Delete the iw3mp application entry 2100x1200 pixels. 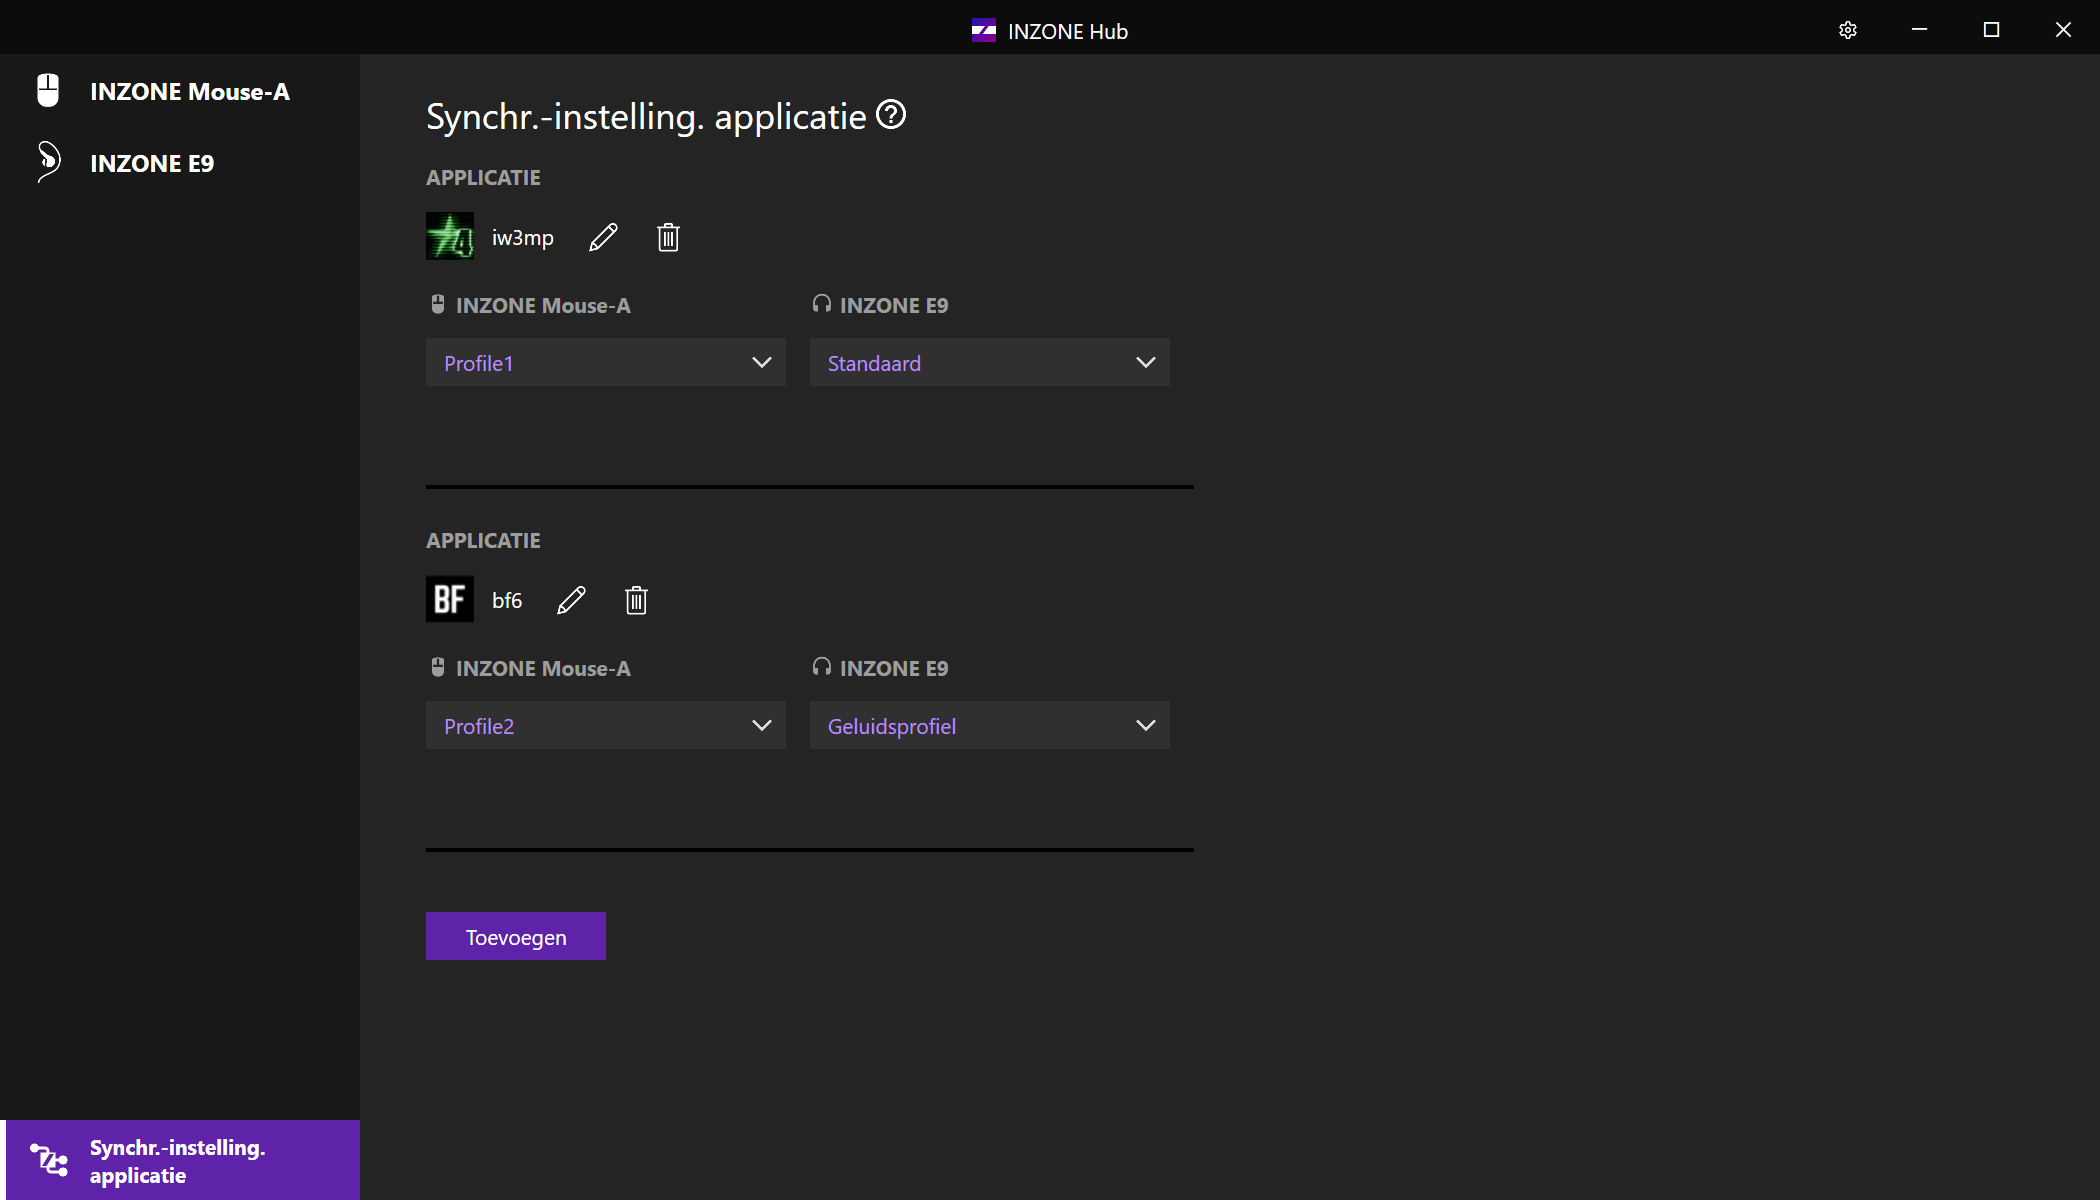click(668, 238)
